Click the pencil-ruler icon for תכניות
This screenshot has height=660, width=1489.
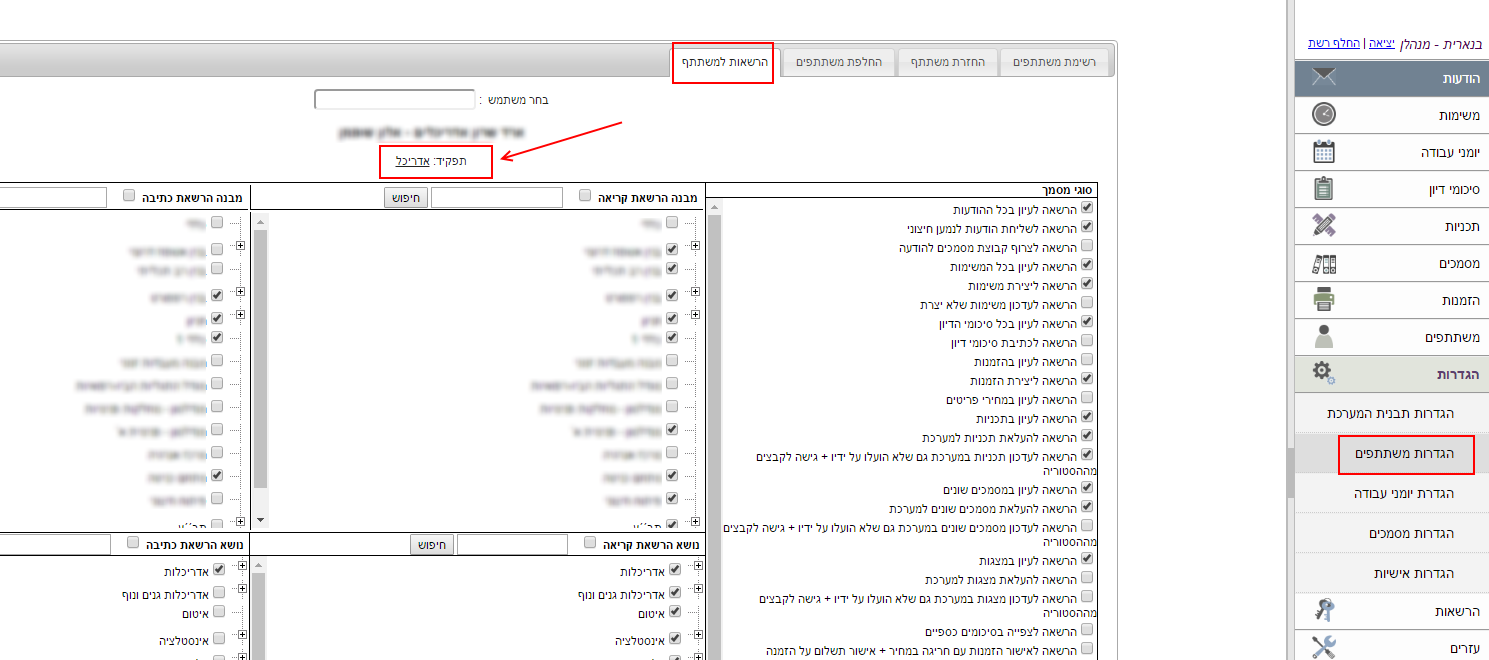pyautogui.click(x=1323, y=226)
